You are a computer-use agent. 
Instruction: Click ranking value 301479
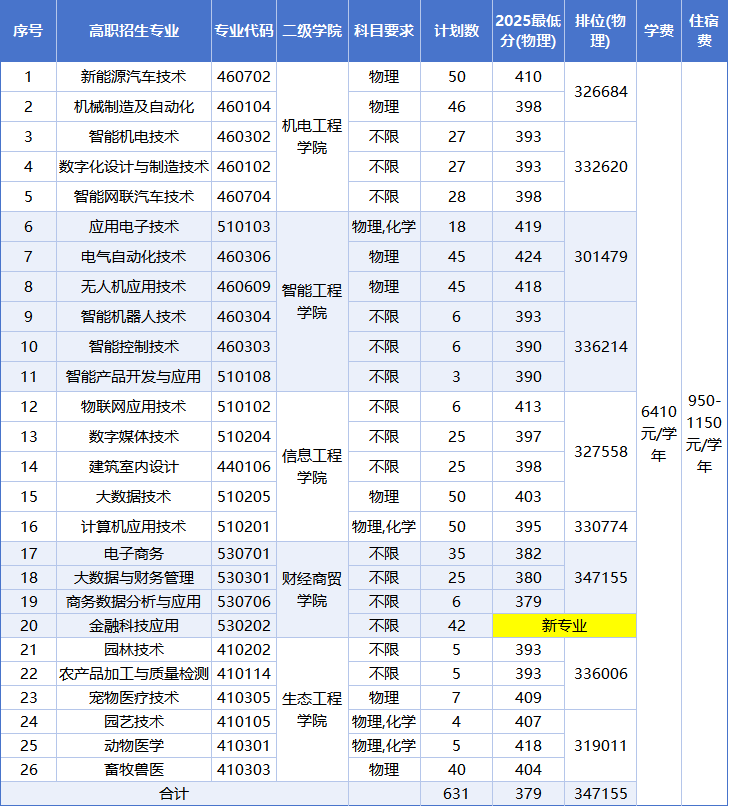[x=600, y=257]
